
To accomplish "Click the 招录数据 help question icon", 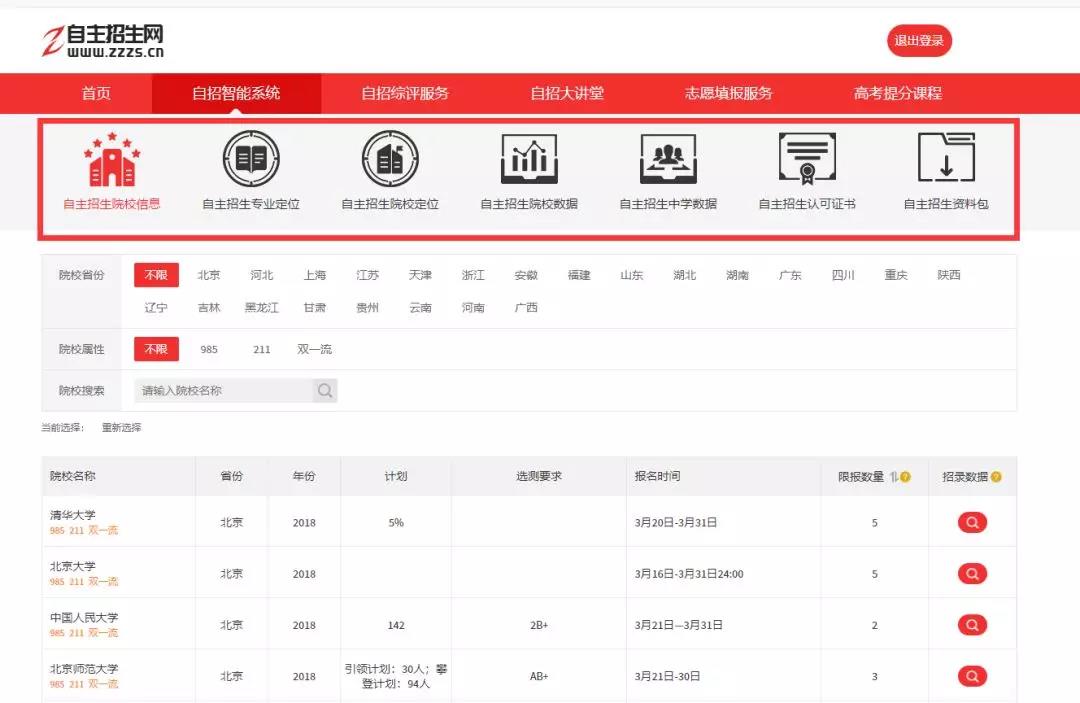I will (x=996, y=477).
